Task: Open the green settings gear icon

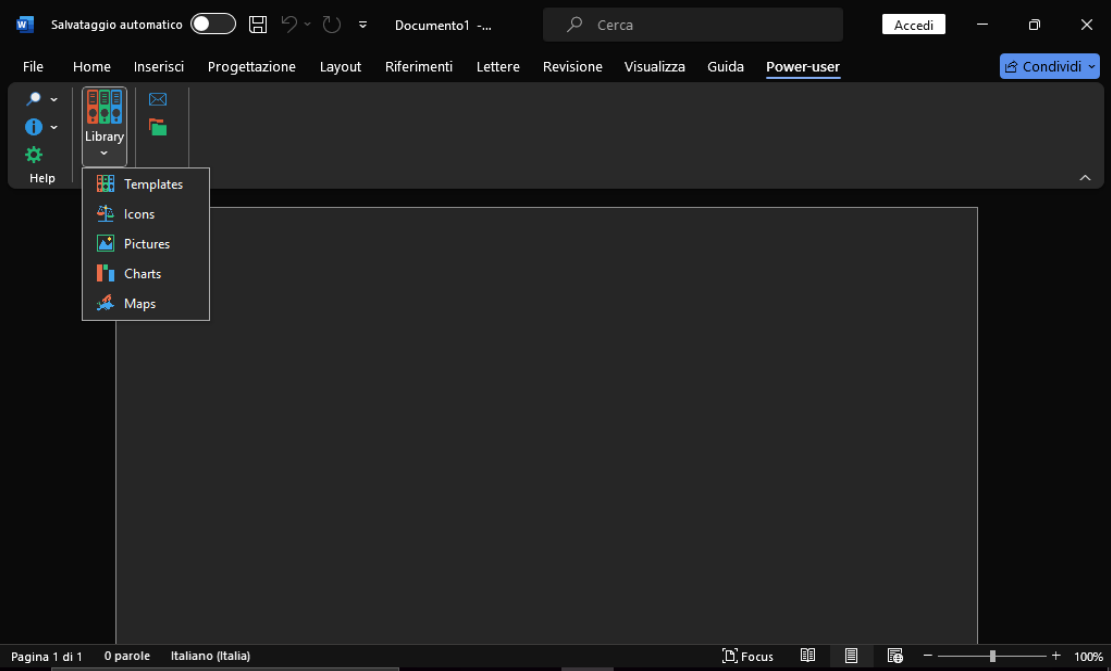Action: [33, 154]
